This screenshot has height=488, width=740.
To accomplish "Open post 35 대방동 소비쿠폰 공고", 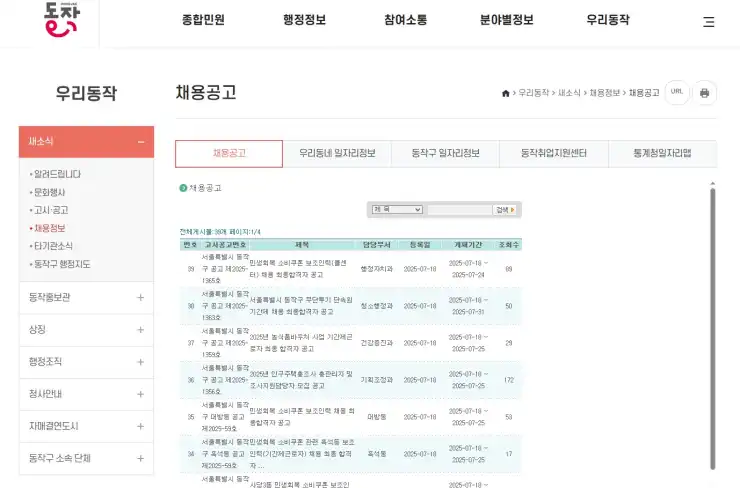I will coord(302,417).
